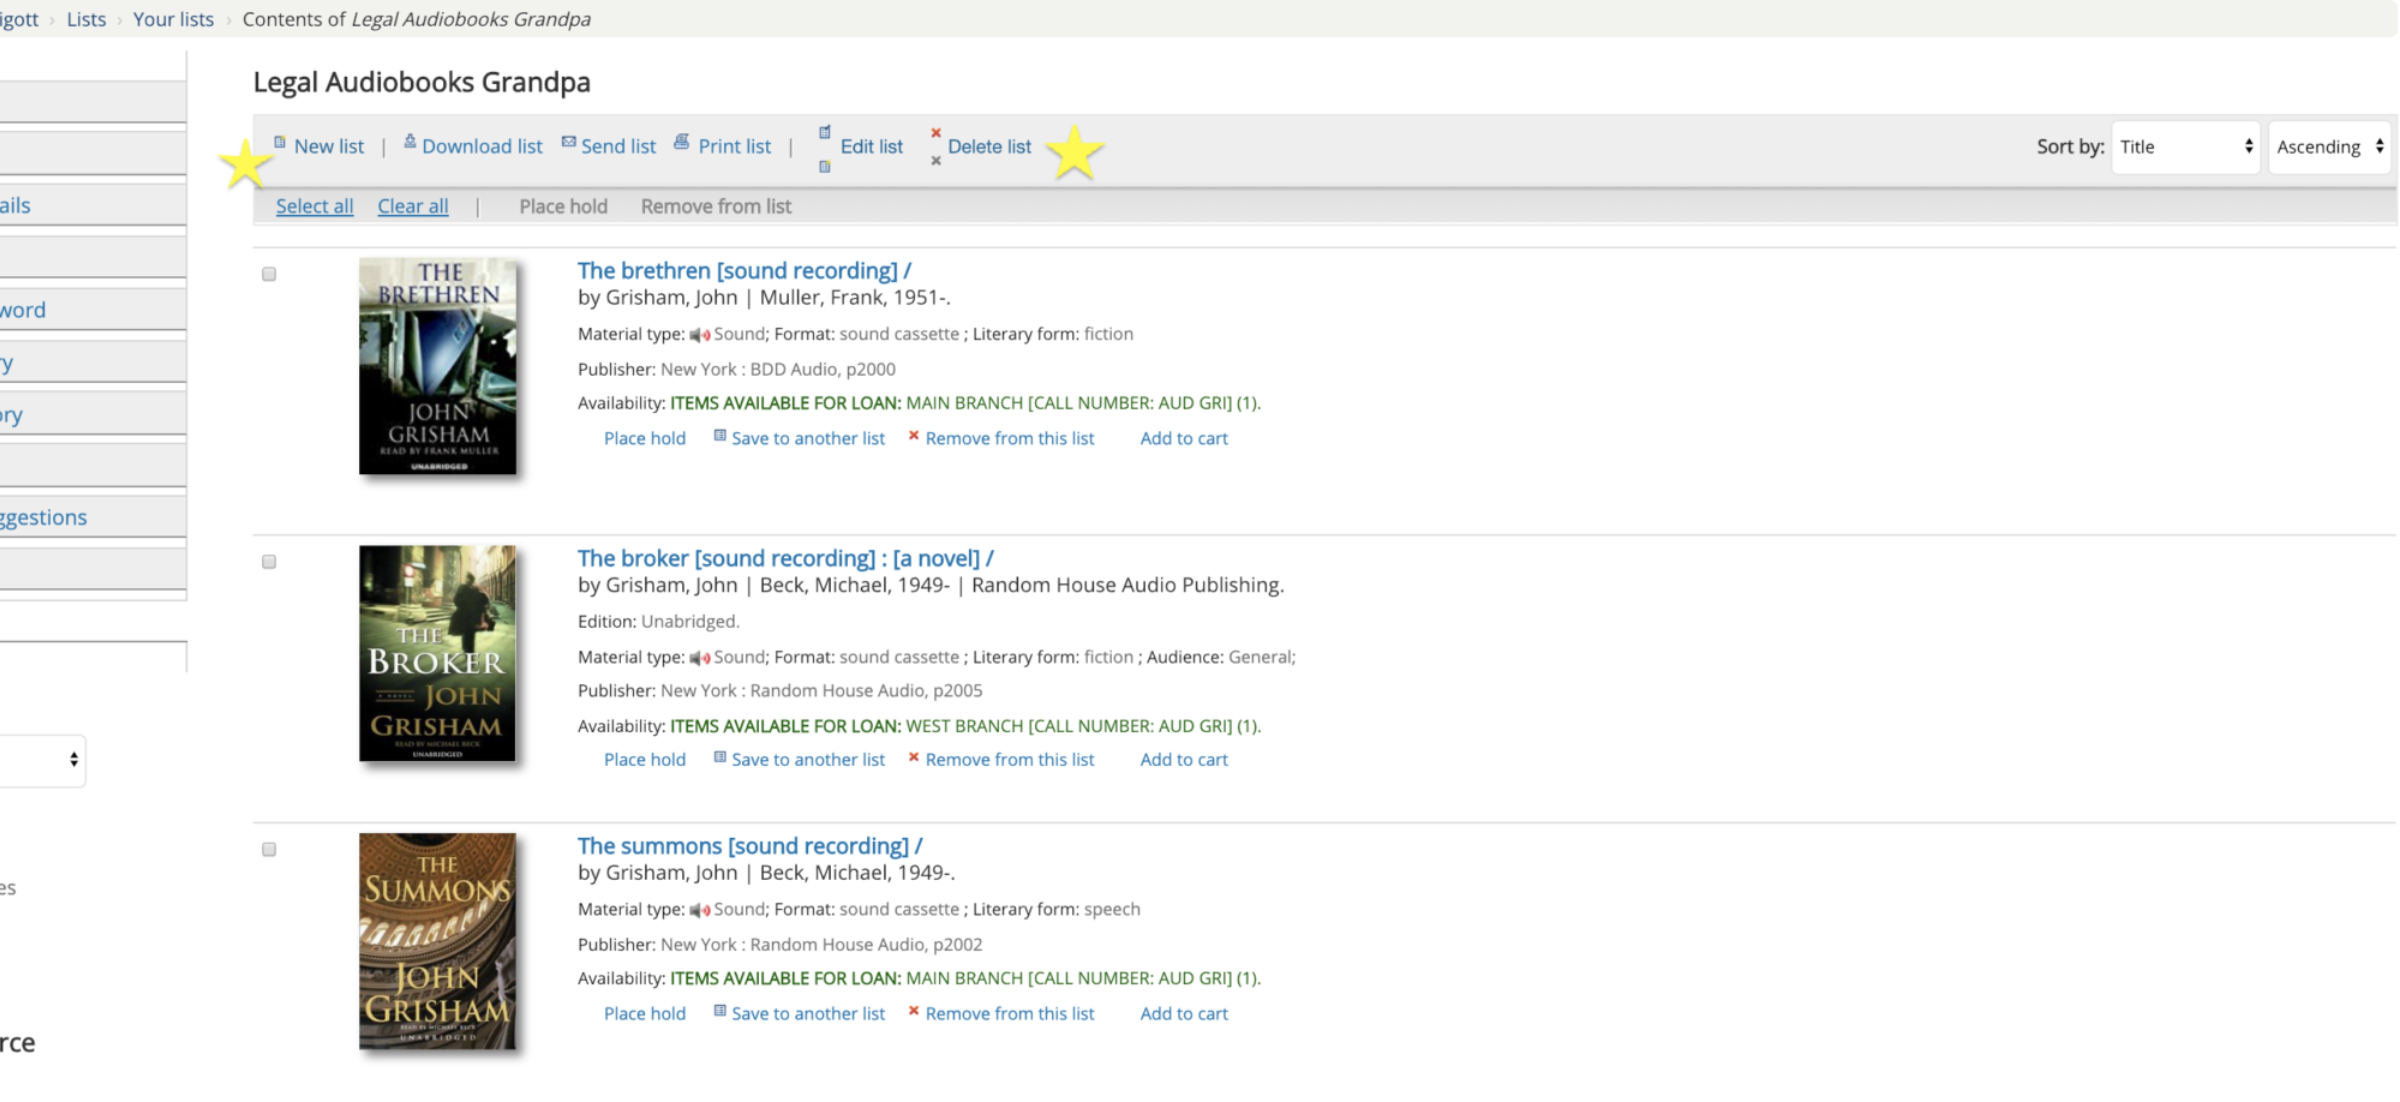Image resolution: width=2400 pixels, height=1102 pixels.
Task: Go to Lists breadcrumb
Action: tap(86, 19)
